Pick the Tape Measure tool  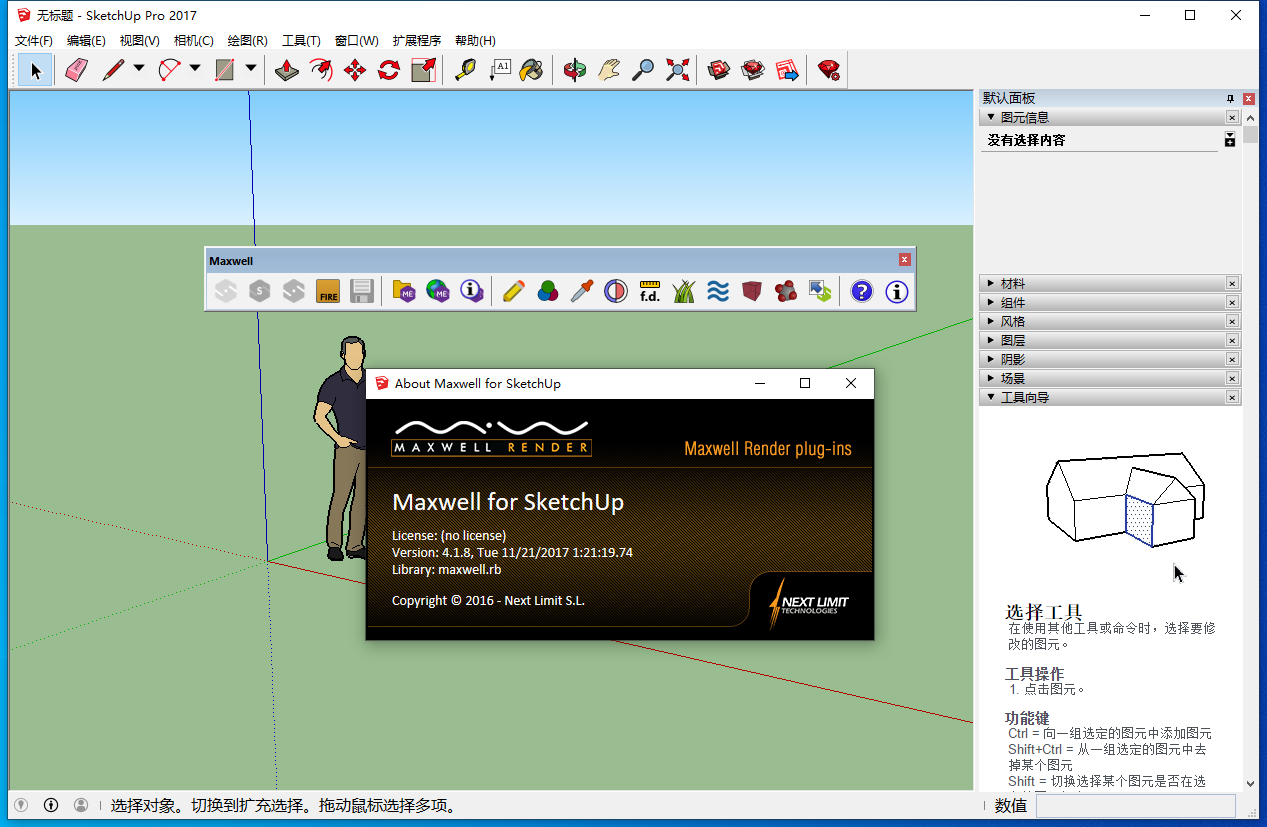click(x=465, y=70)
